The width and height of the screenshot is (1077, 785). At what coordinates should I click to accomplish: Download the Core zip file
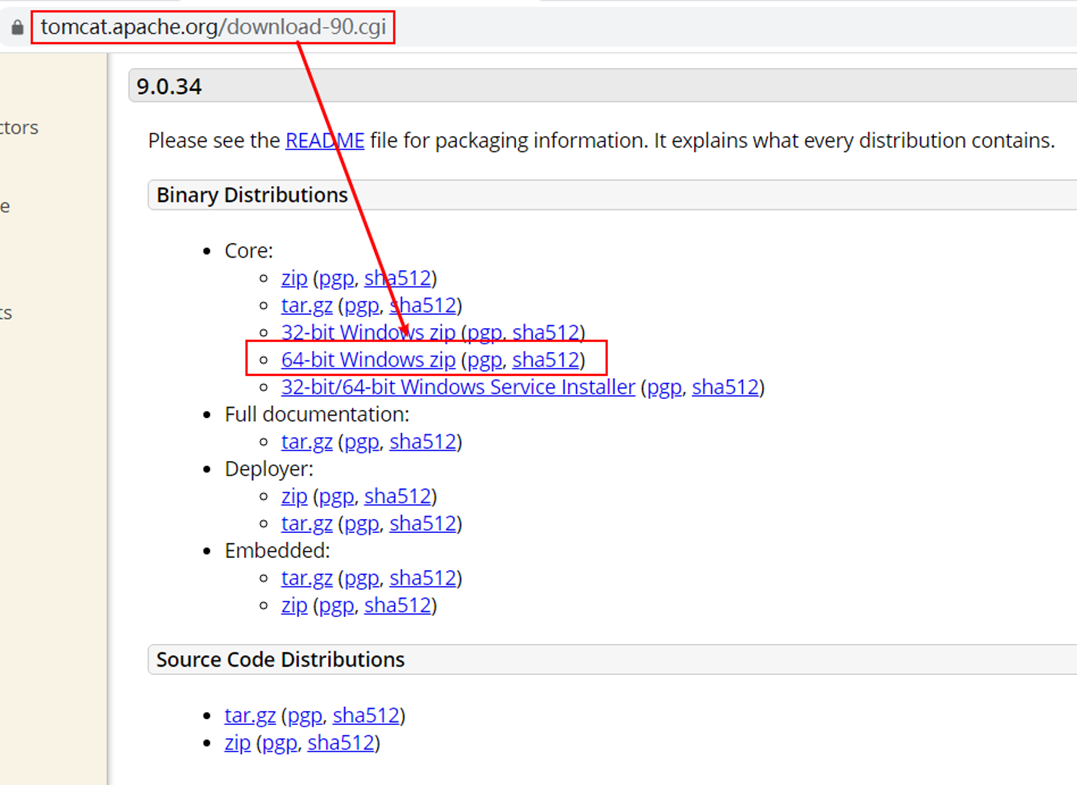tap(294, 278)
